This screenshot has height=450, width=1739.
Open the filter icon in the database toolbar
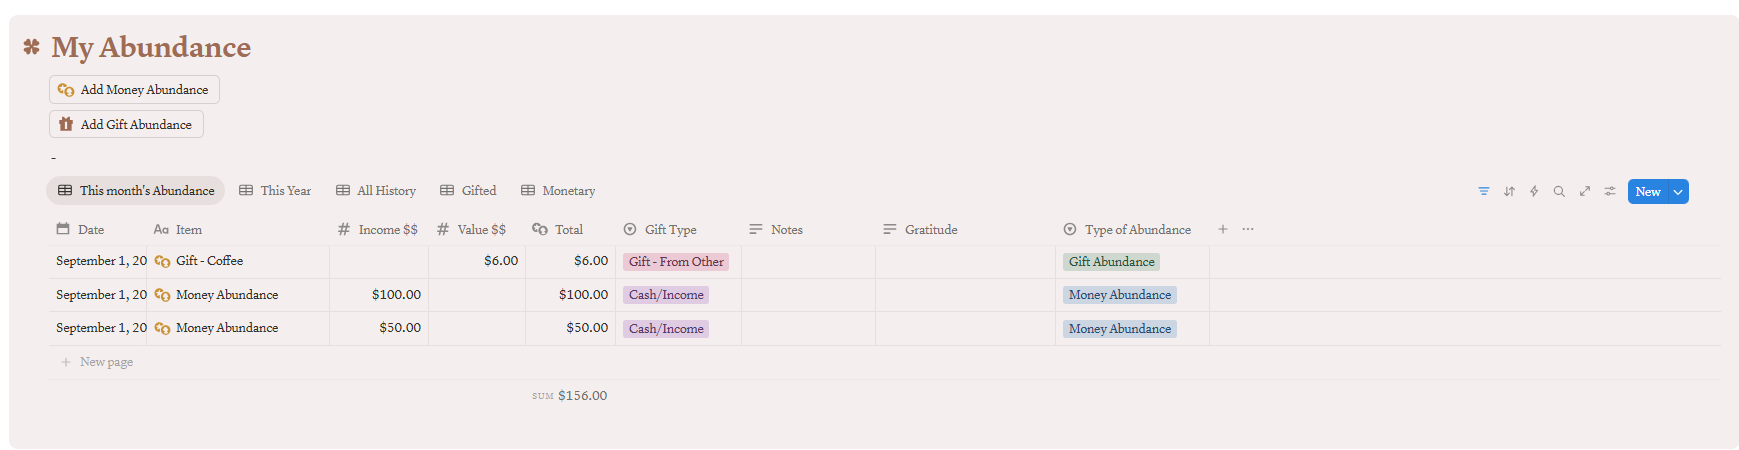click(x=1484, y=191)
